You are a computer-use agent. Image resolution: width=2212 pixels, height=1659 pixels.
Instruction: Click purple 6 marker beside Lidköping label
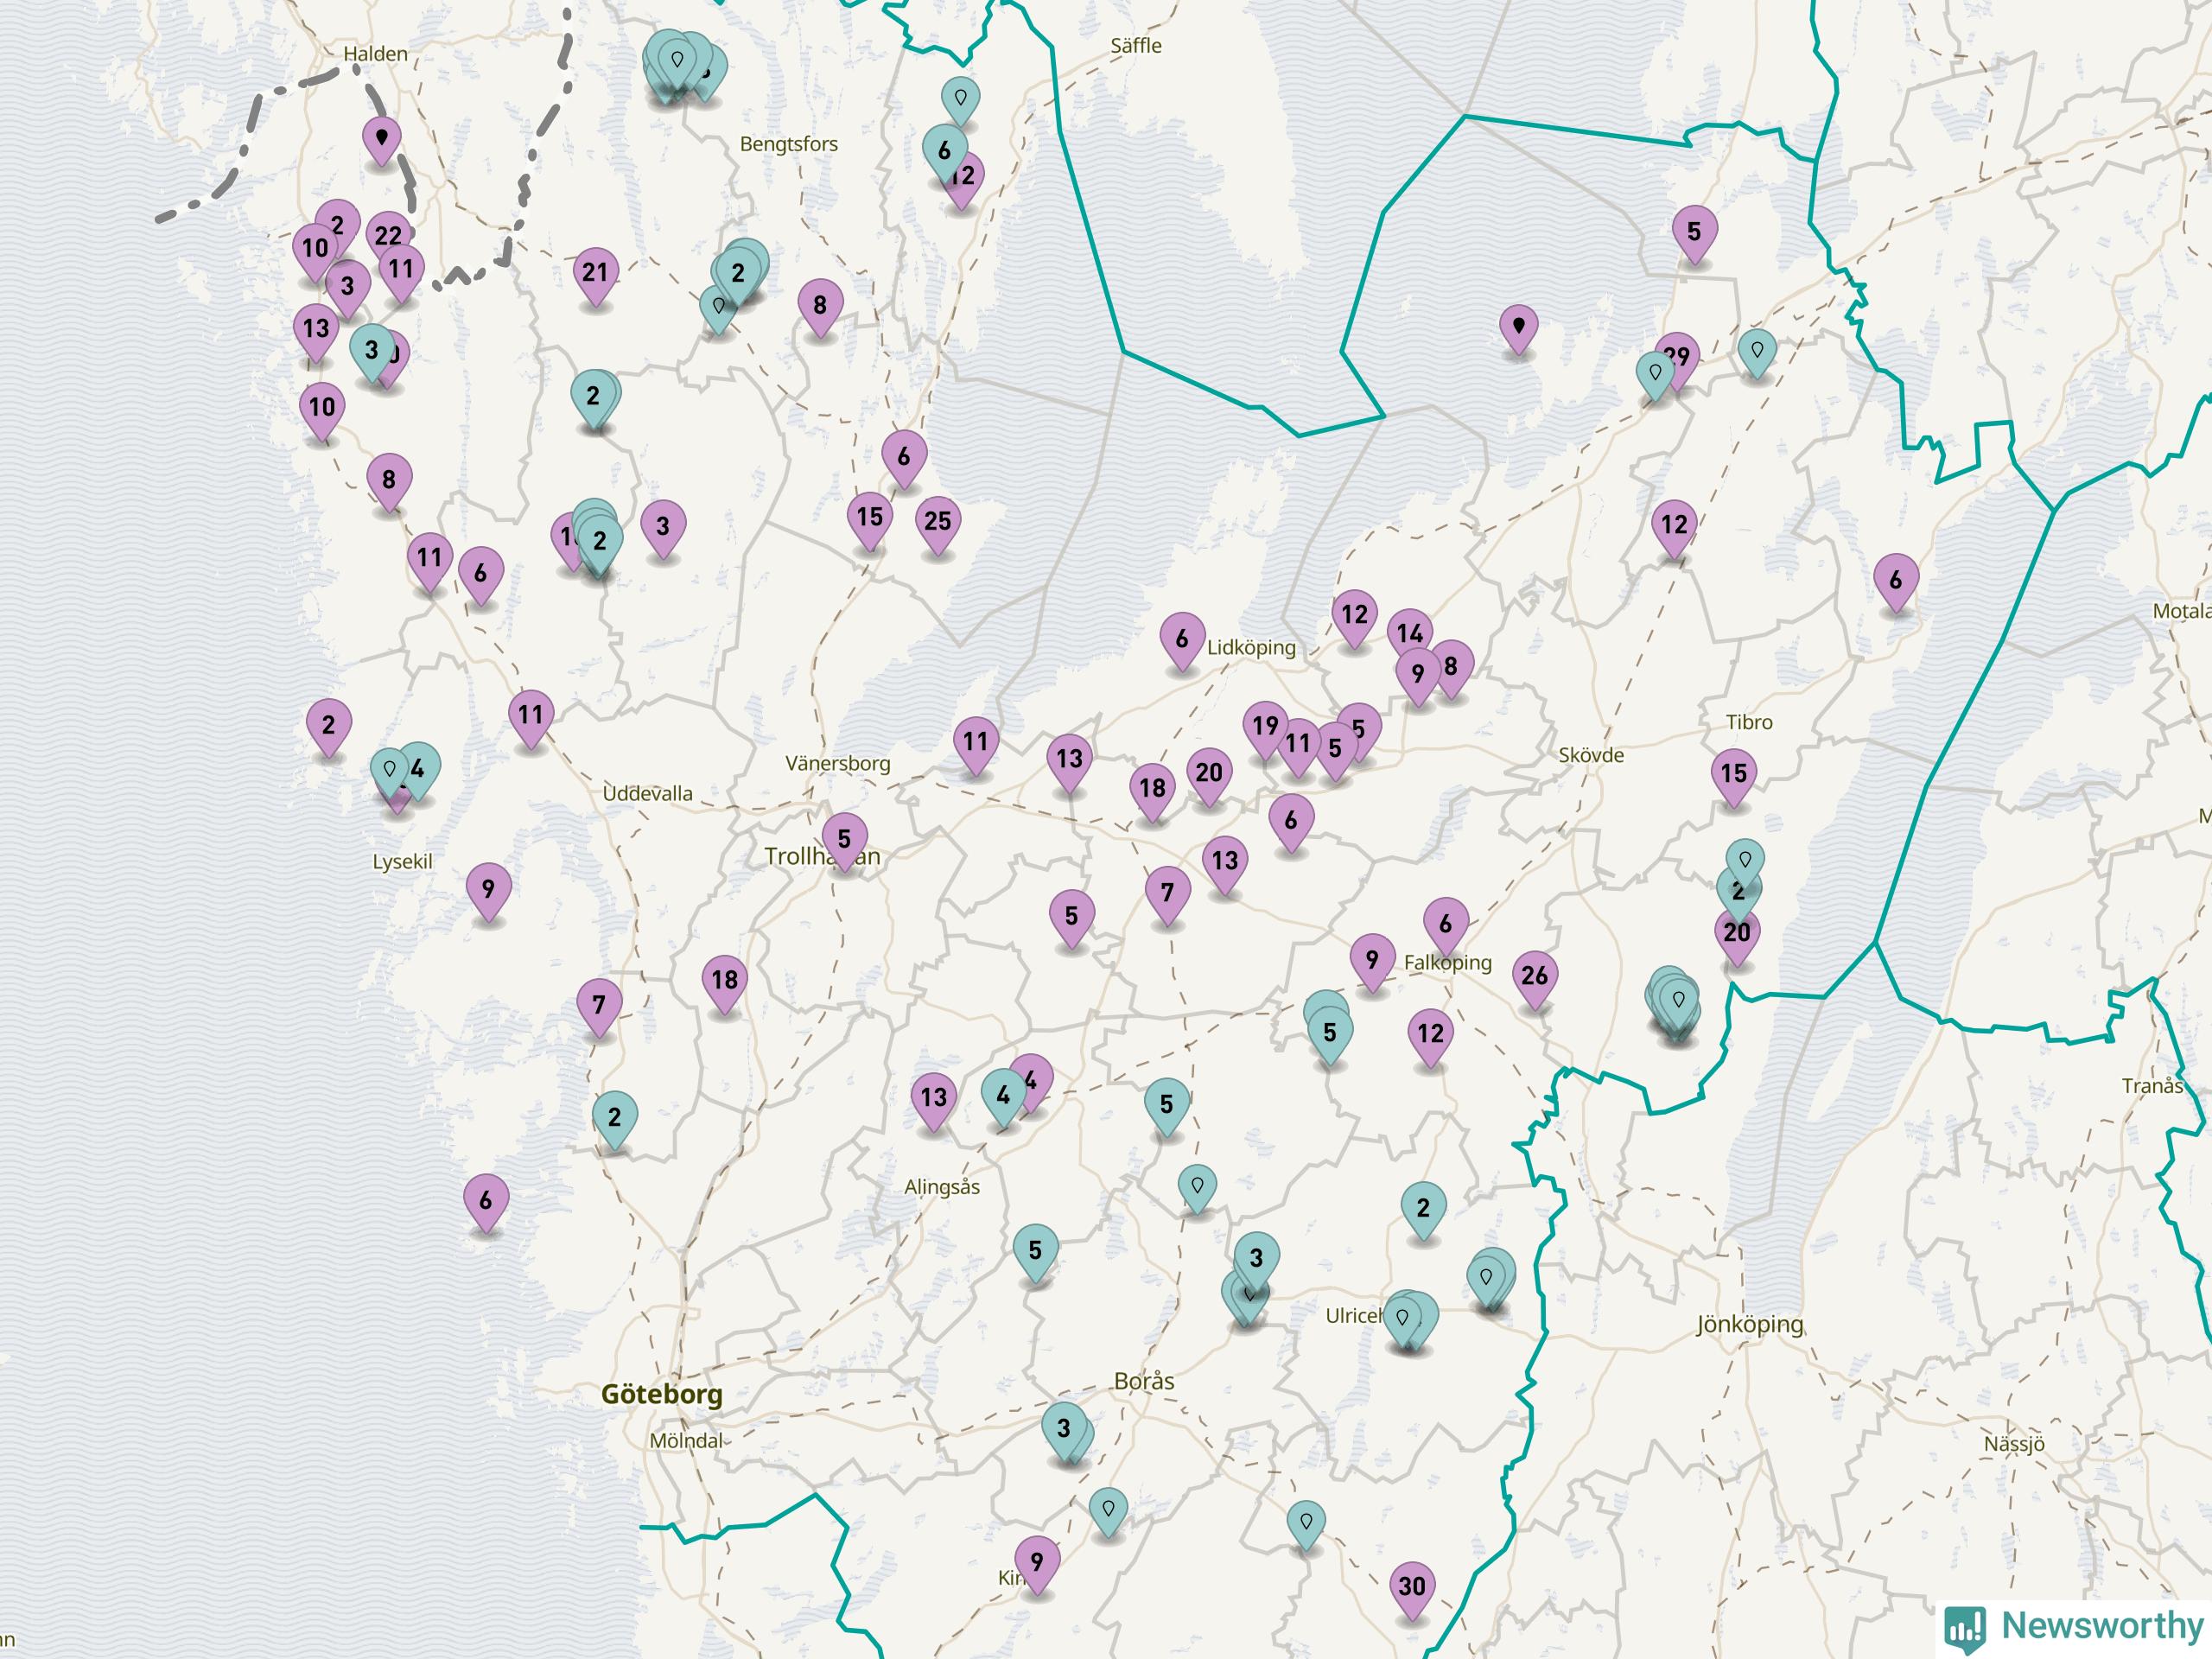1182,638
